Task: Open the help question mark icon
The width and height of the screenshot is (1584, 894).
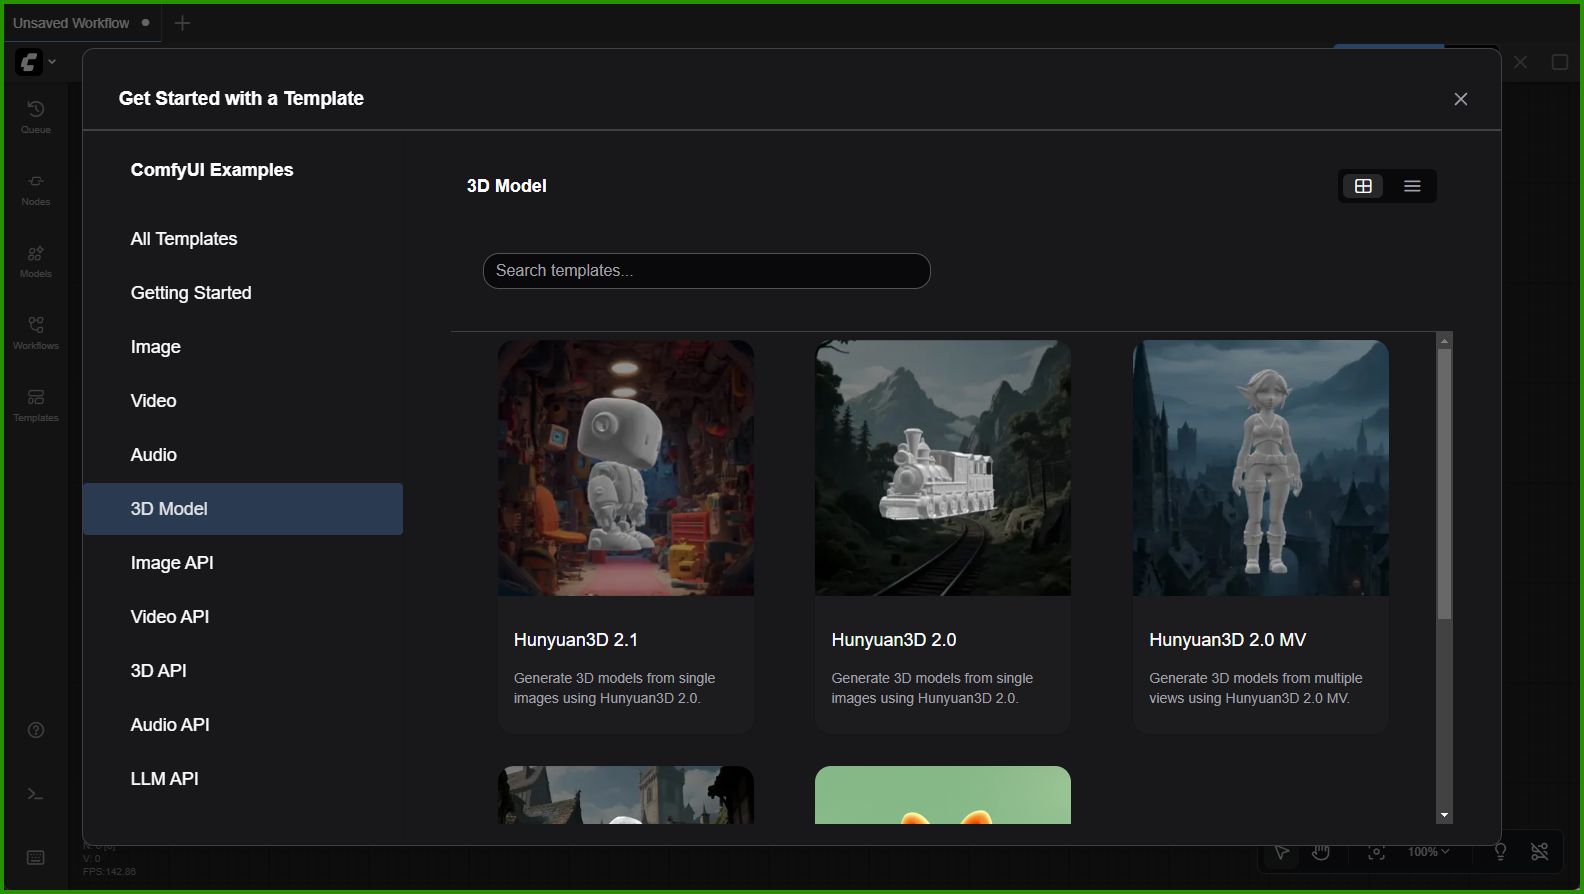Action: point(36,730)
